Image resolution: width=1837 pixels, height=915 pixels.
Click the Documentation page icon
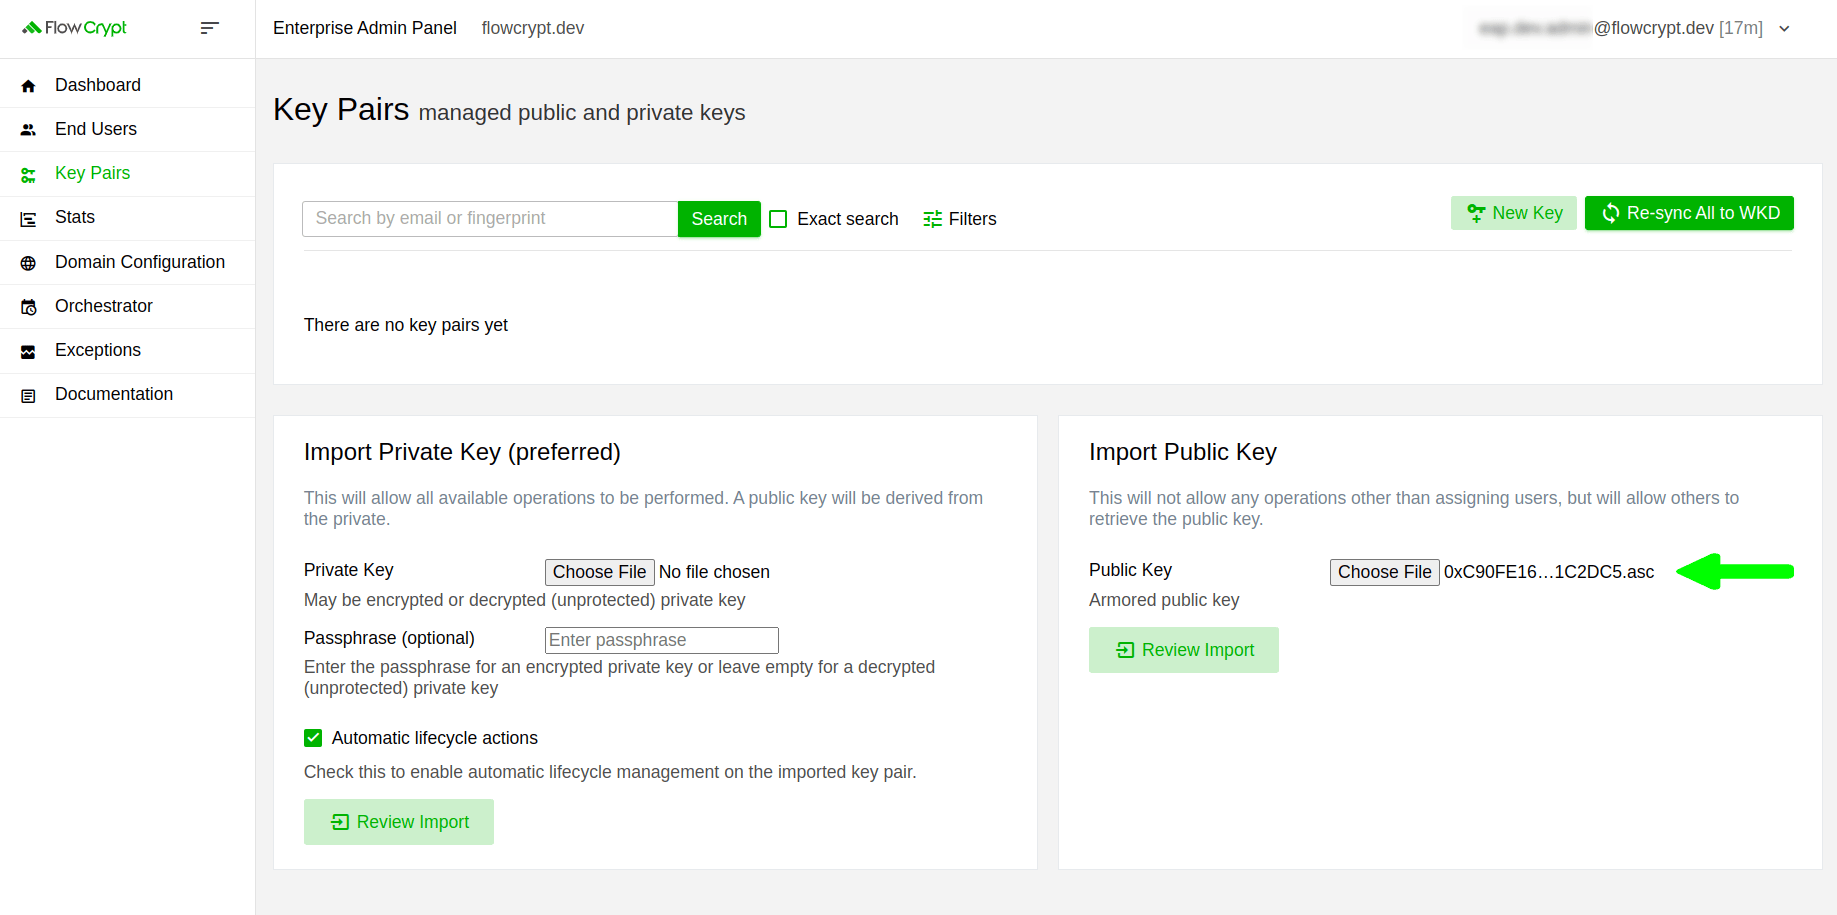pos(28,396)
